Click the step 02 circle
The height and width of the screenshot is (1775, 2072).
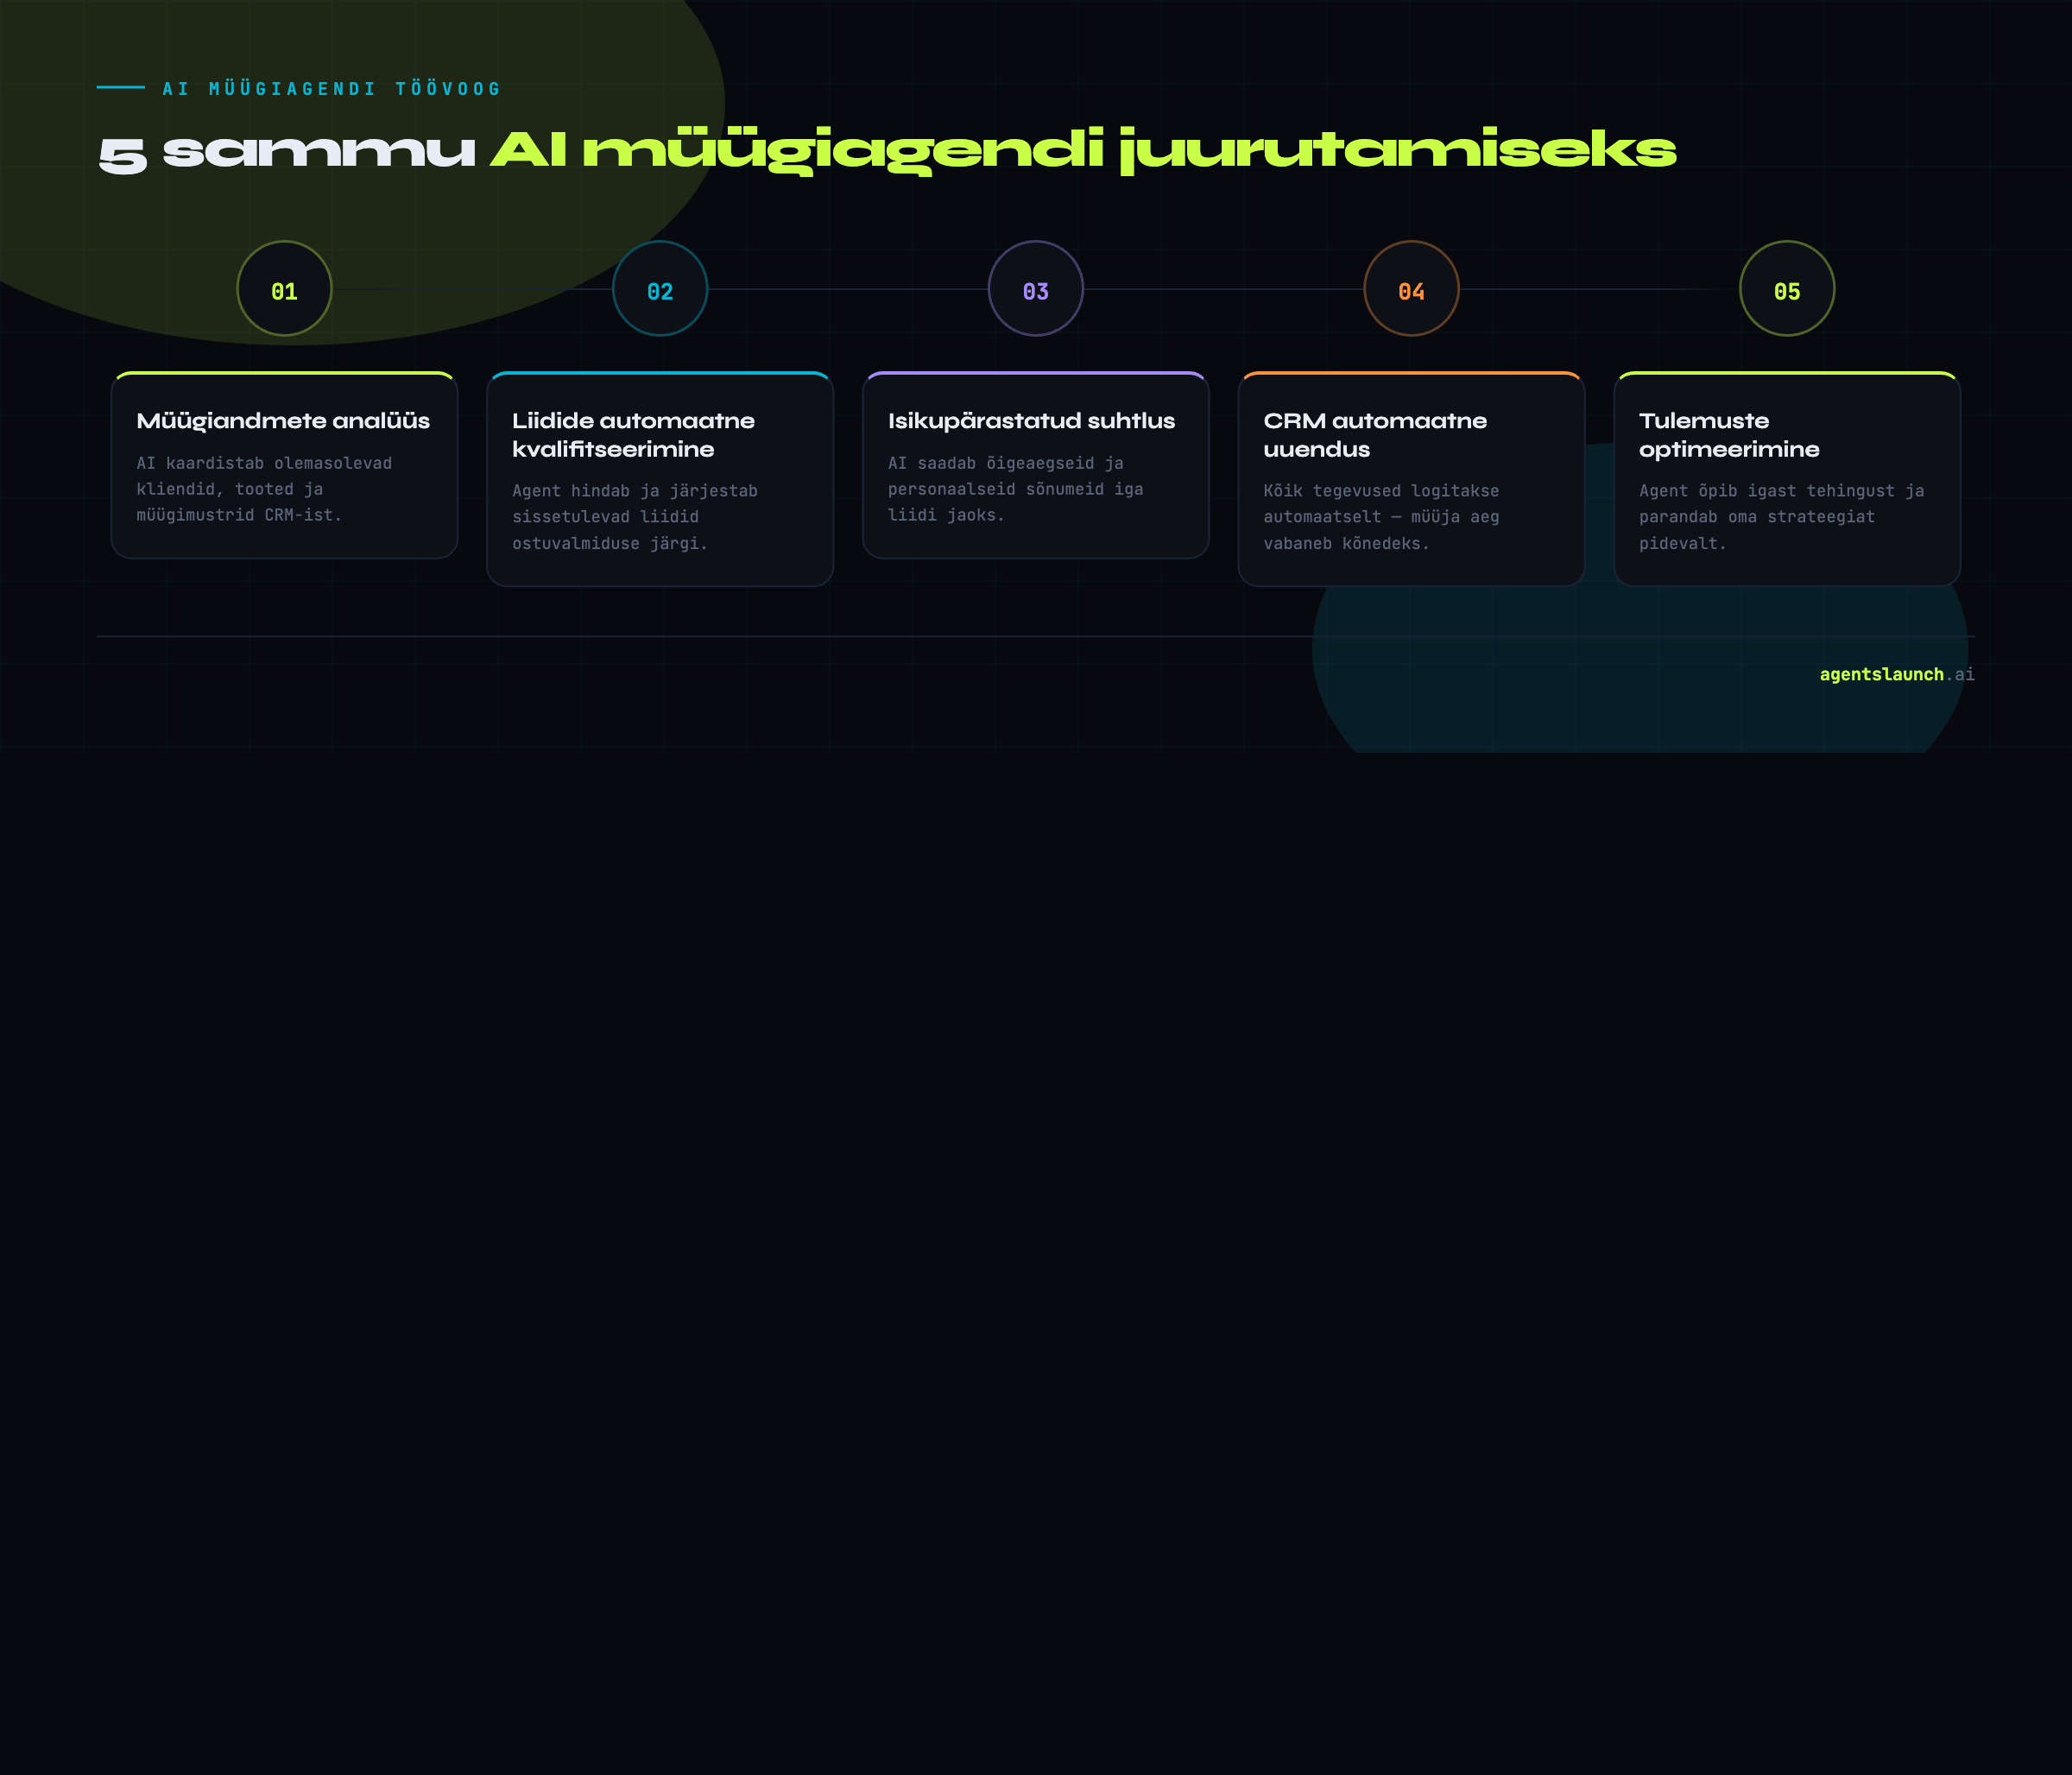coord(660,289)
